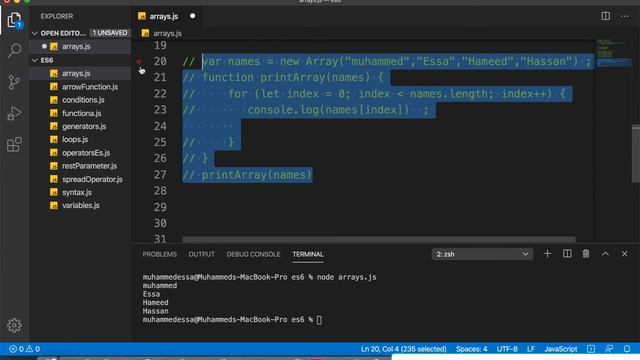640x360 pixels.
Task: Open restParameter.js file
Action: [80, 166]
